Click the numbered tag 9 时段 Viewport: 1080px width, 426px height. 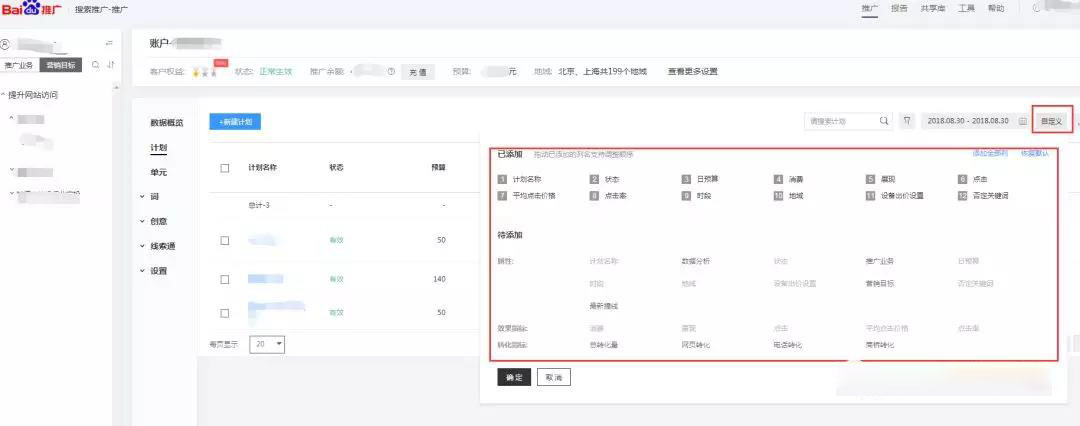coord(696,196)
